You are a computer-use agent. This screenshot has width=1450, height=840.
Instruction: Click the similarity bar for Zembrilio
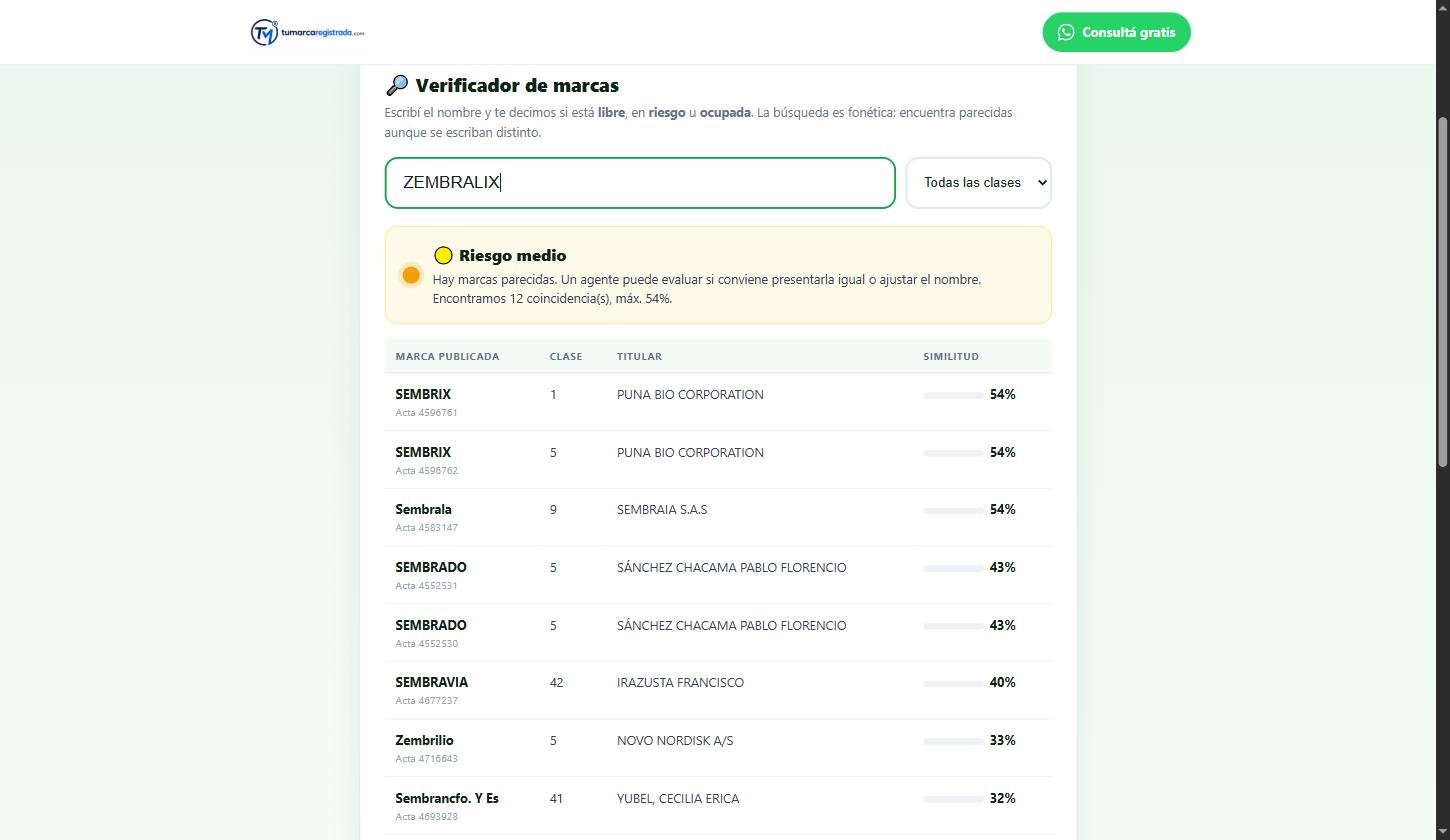tap(953, 741)
